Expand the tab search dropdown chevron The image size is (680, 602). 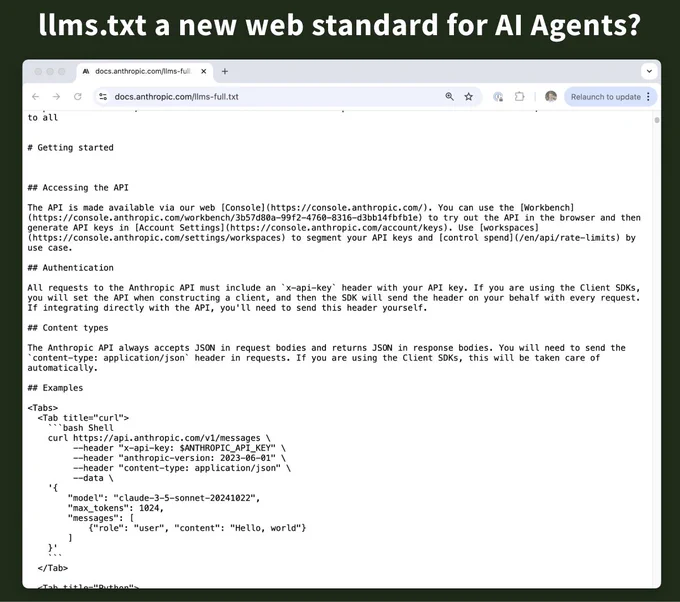pos(649,71)
